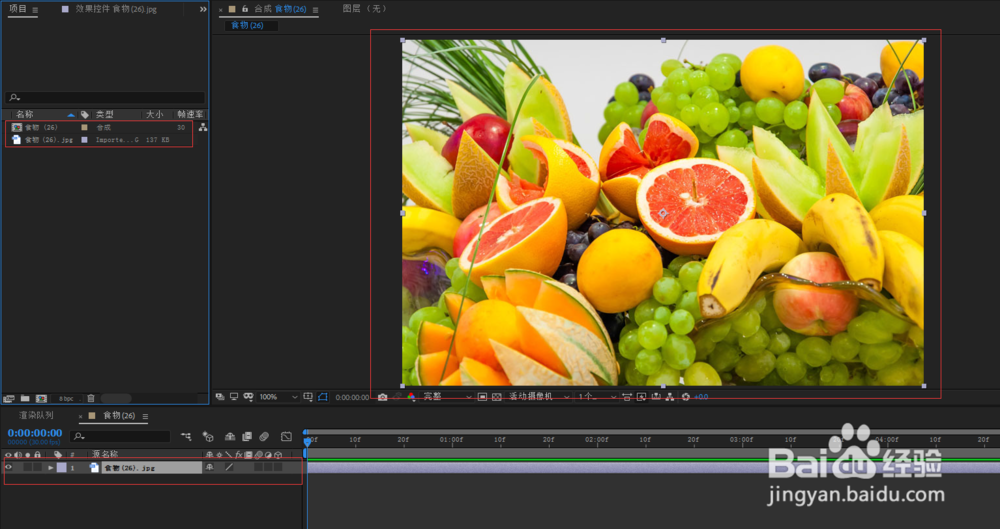Open the composition mini-flowchart in timeline
The width and height of the screenshot is (1000, 529).
point(186,436)
